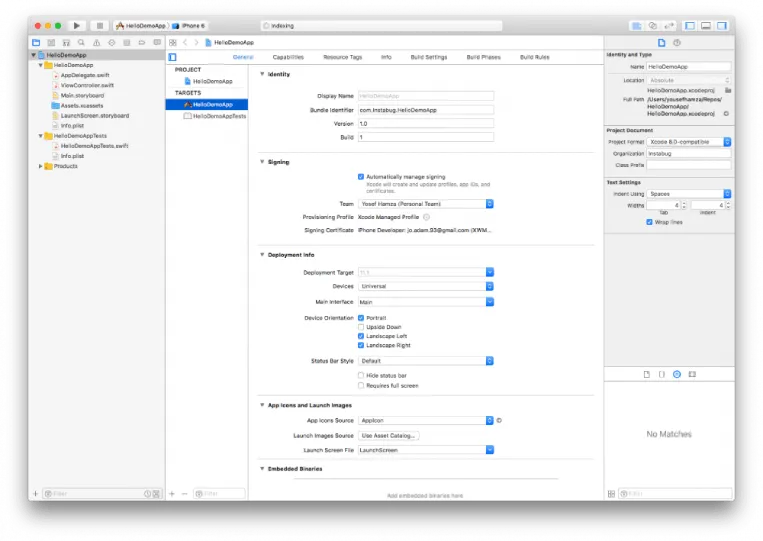The image size is (763, 541).
Task: Toggle the Debug area visibility
Action: pos(706,26)
